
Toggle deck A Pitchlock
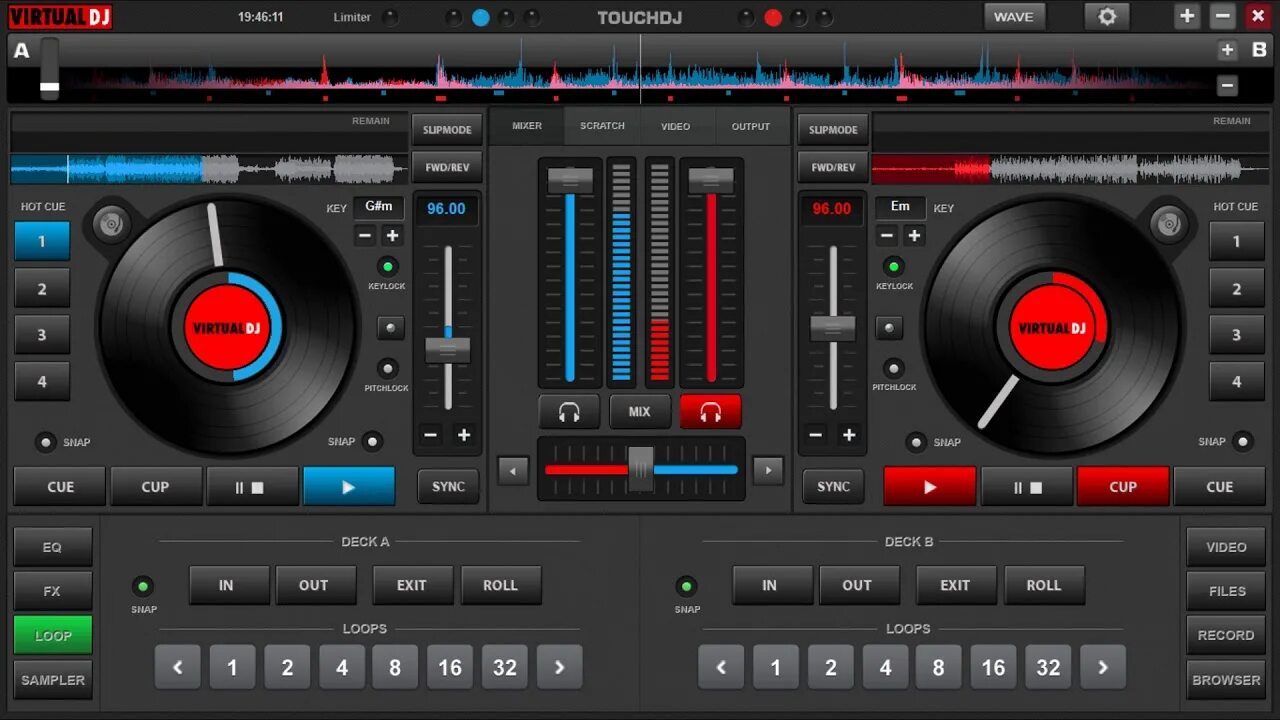387,368
